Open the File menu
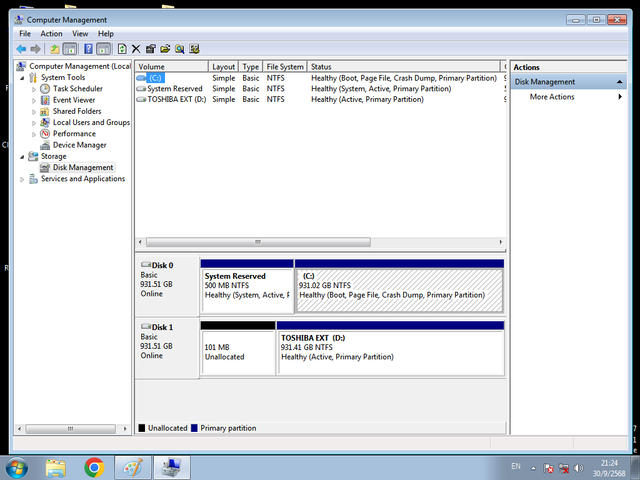640x480 pixels. coord(25,33)
